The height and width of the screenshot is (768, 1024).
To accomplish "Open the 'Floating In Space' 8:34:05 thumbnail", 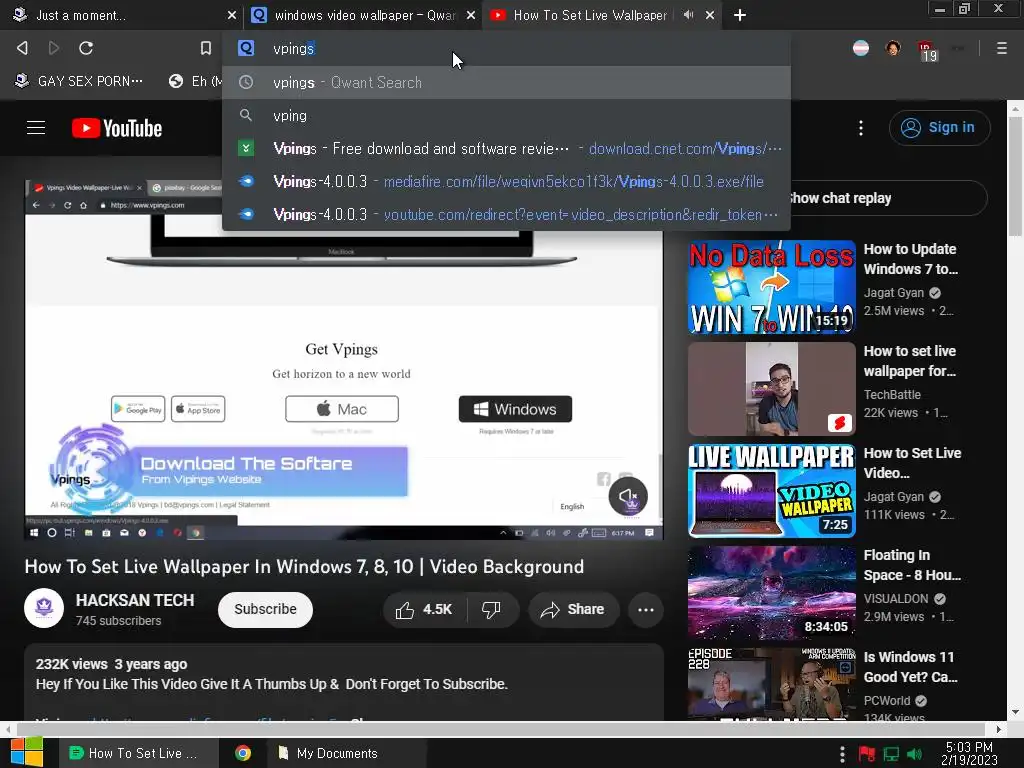I will [771, 592].
